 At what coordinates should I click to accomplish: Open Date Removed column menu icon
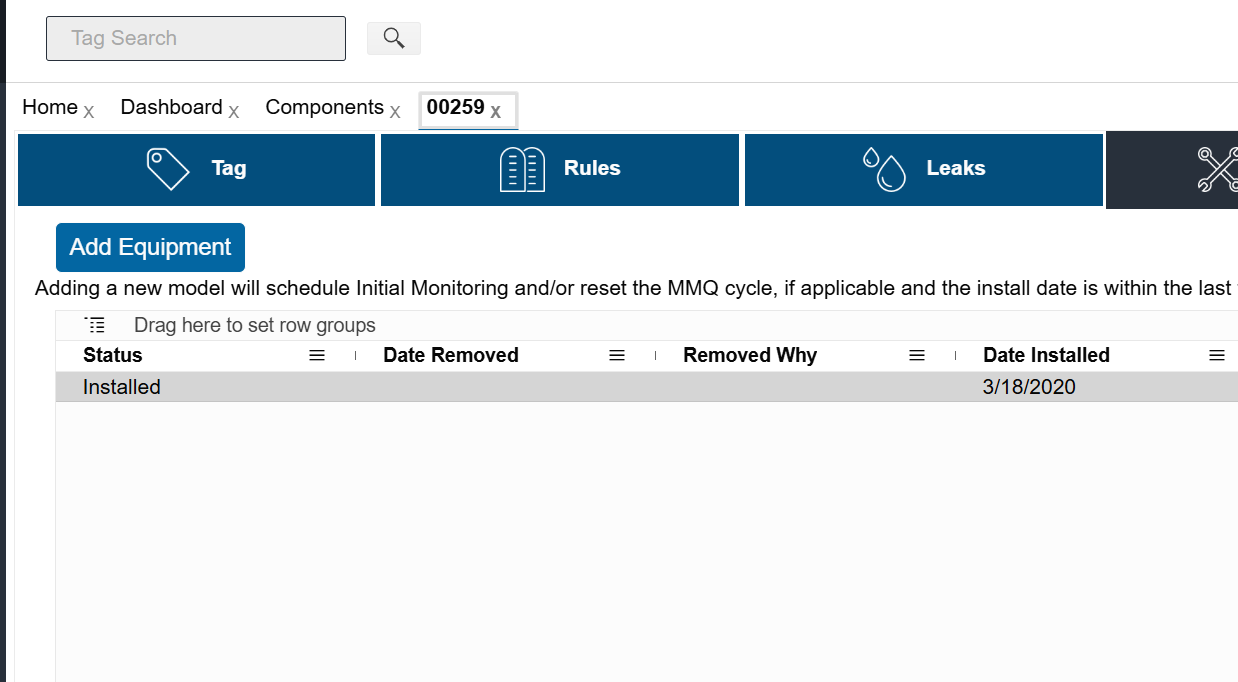[617, 355]
